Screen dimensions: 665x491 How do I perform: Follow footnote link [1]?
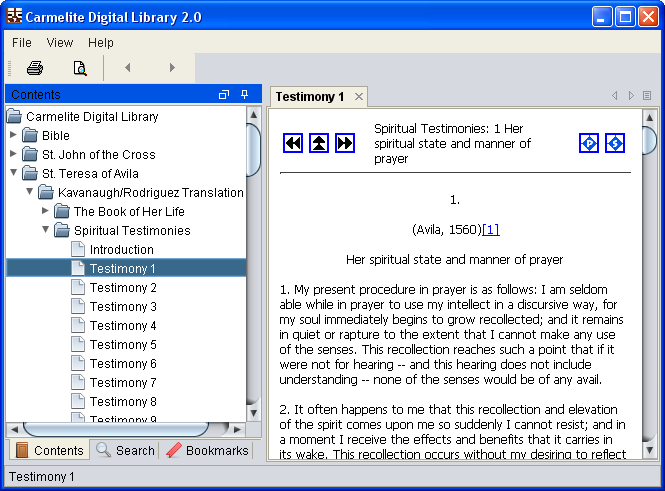[490, 230]
